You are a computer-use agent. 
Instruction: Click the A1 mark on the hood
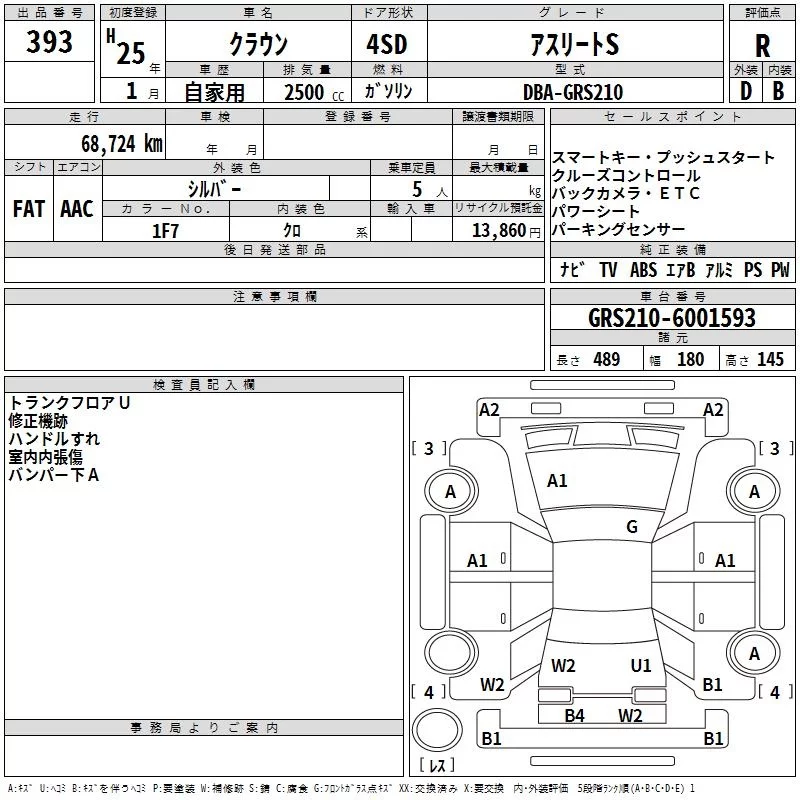(557, 481)
